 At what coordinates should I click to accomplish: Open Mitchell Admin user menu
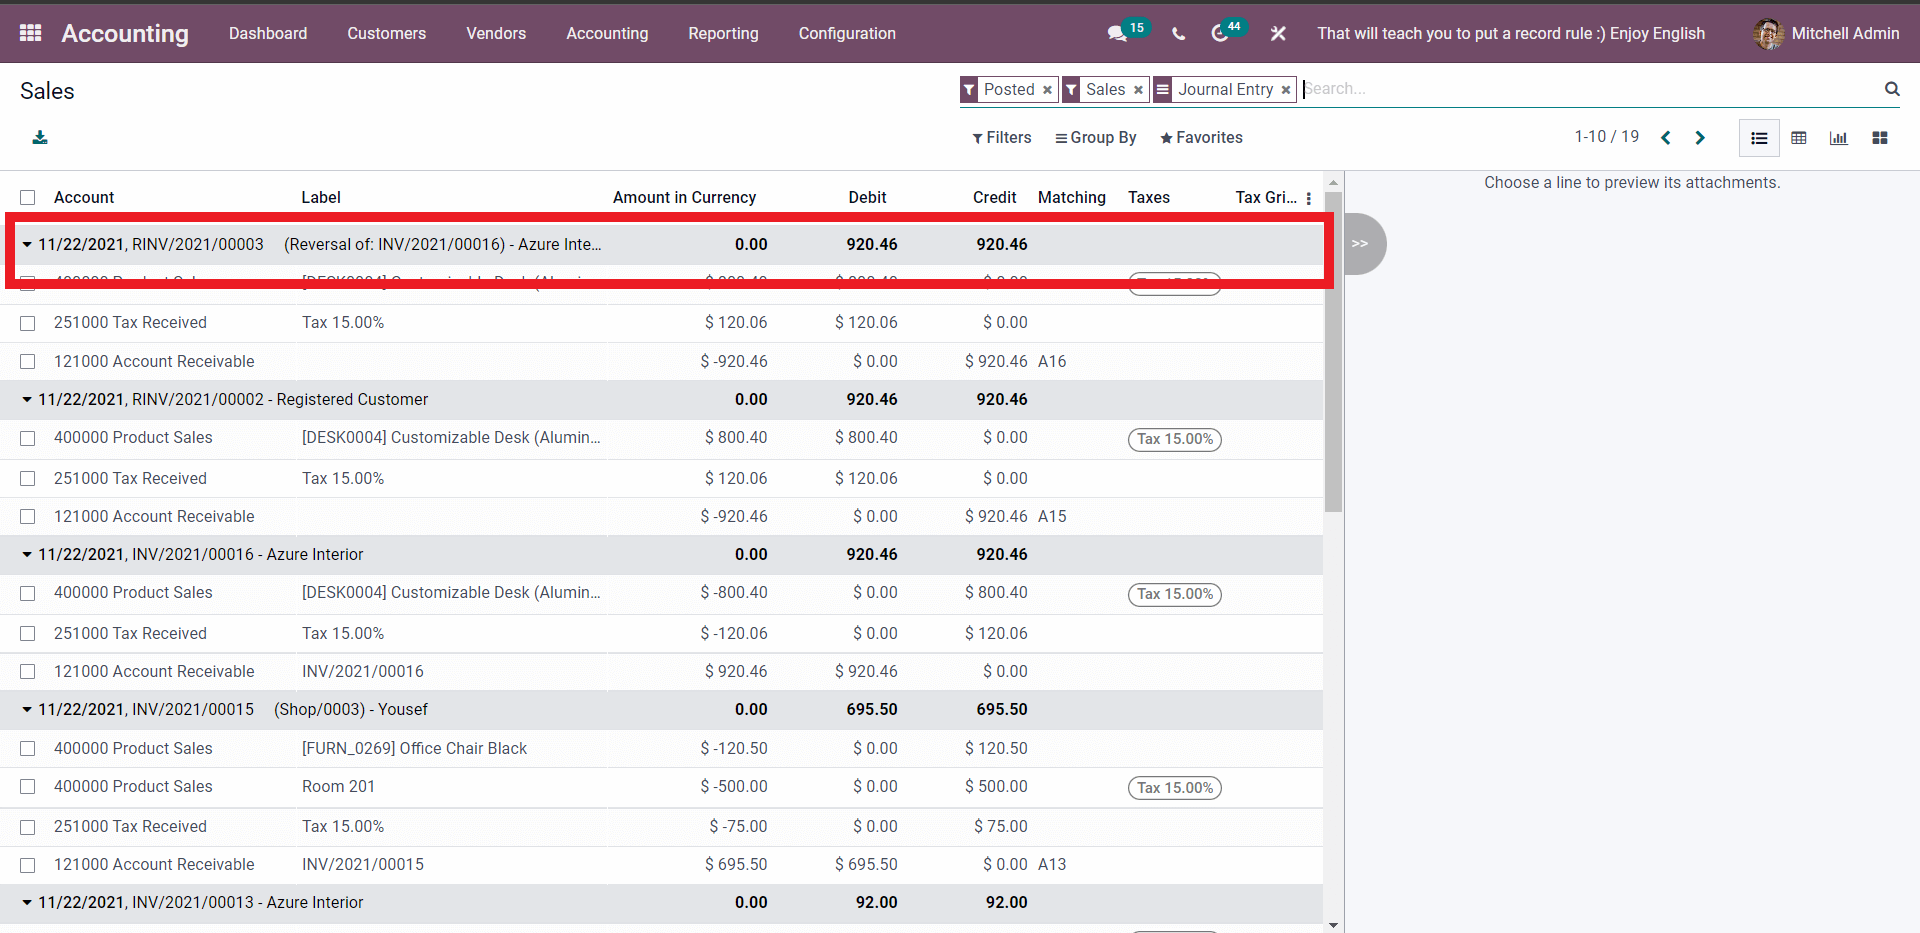pos(1826,33)
